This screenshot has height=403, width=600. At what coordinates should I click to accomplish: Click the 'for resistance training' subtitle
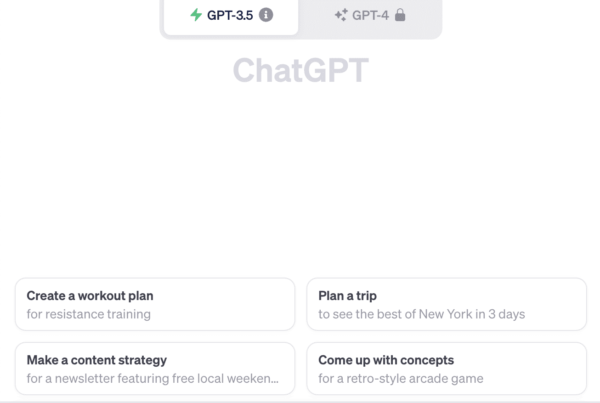point(88,314)
